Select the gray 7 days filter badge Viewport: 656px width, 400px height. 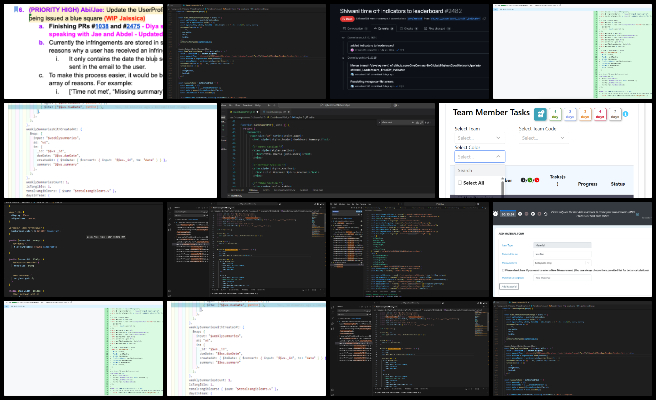[x=615, y=114]
